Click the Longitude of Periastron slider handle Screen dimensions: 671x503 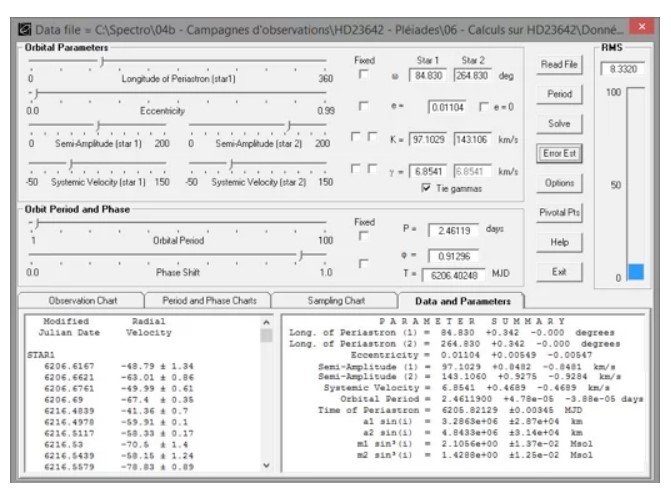pos(102,62)
